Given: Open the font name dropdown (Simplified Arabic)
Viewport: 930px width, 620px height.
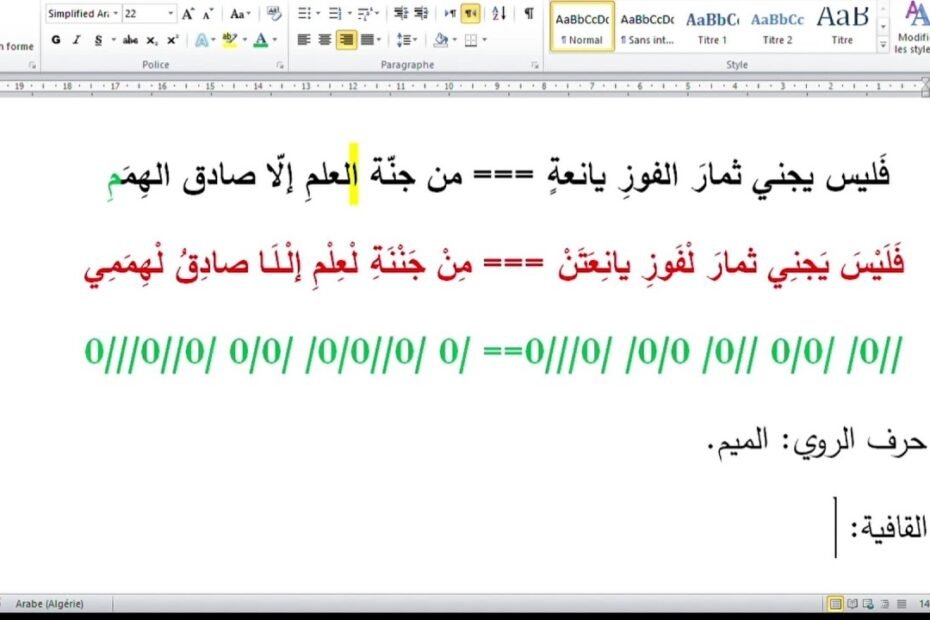Looking at the screenshot, I should click(115, 14).
